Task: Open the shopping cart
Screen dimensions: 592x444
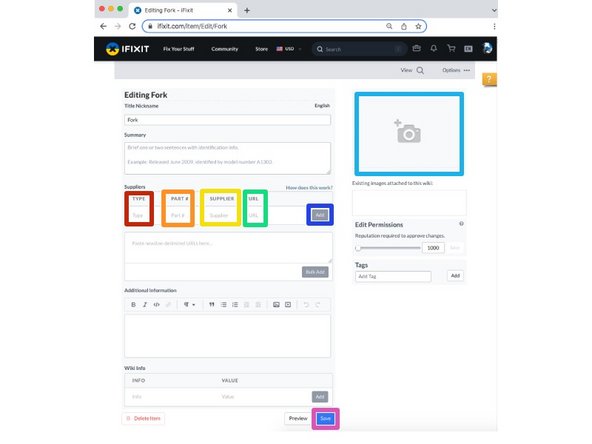Action: click(x=451, y=48)
